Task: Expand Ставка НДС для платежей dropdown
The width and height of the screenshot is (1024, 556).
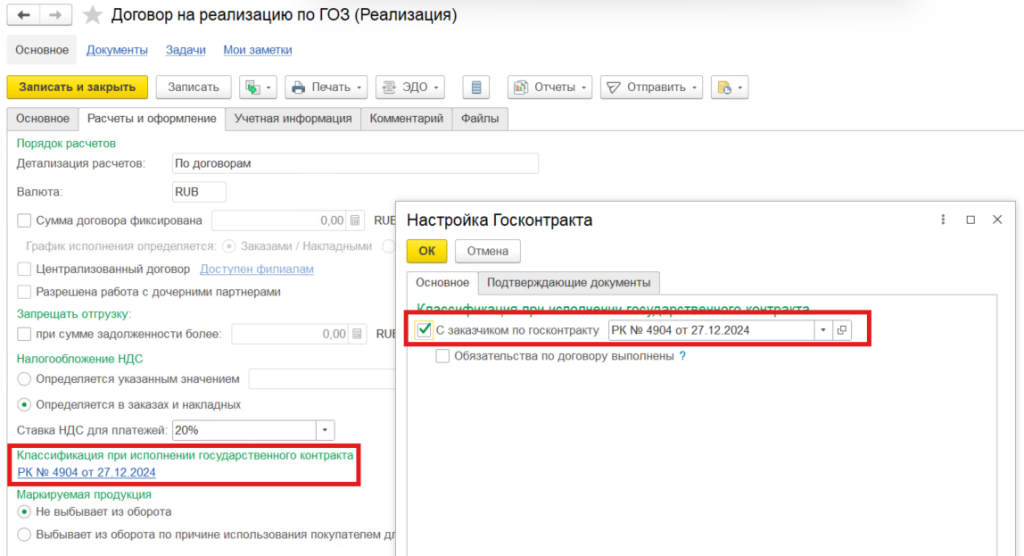Action: [325, 431]
